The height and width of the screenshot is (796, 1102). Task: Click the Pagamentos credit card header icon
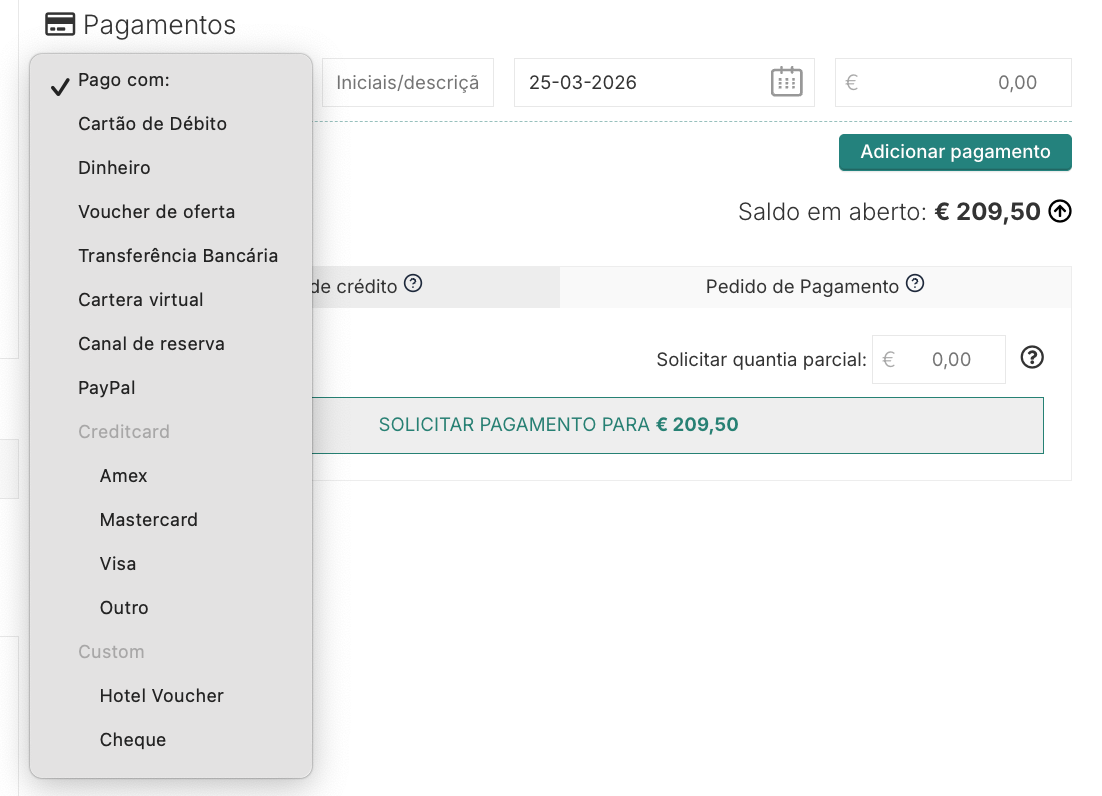[60, 24]
